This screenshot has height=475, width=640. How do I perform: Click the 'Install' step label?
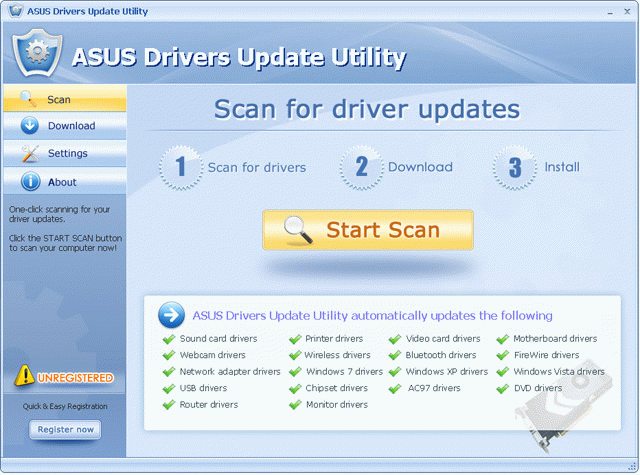562,167
